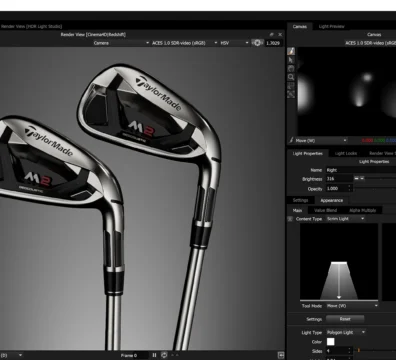Click the Reset settings button

pos(345,319)
